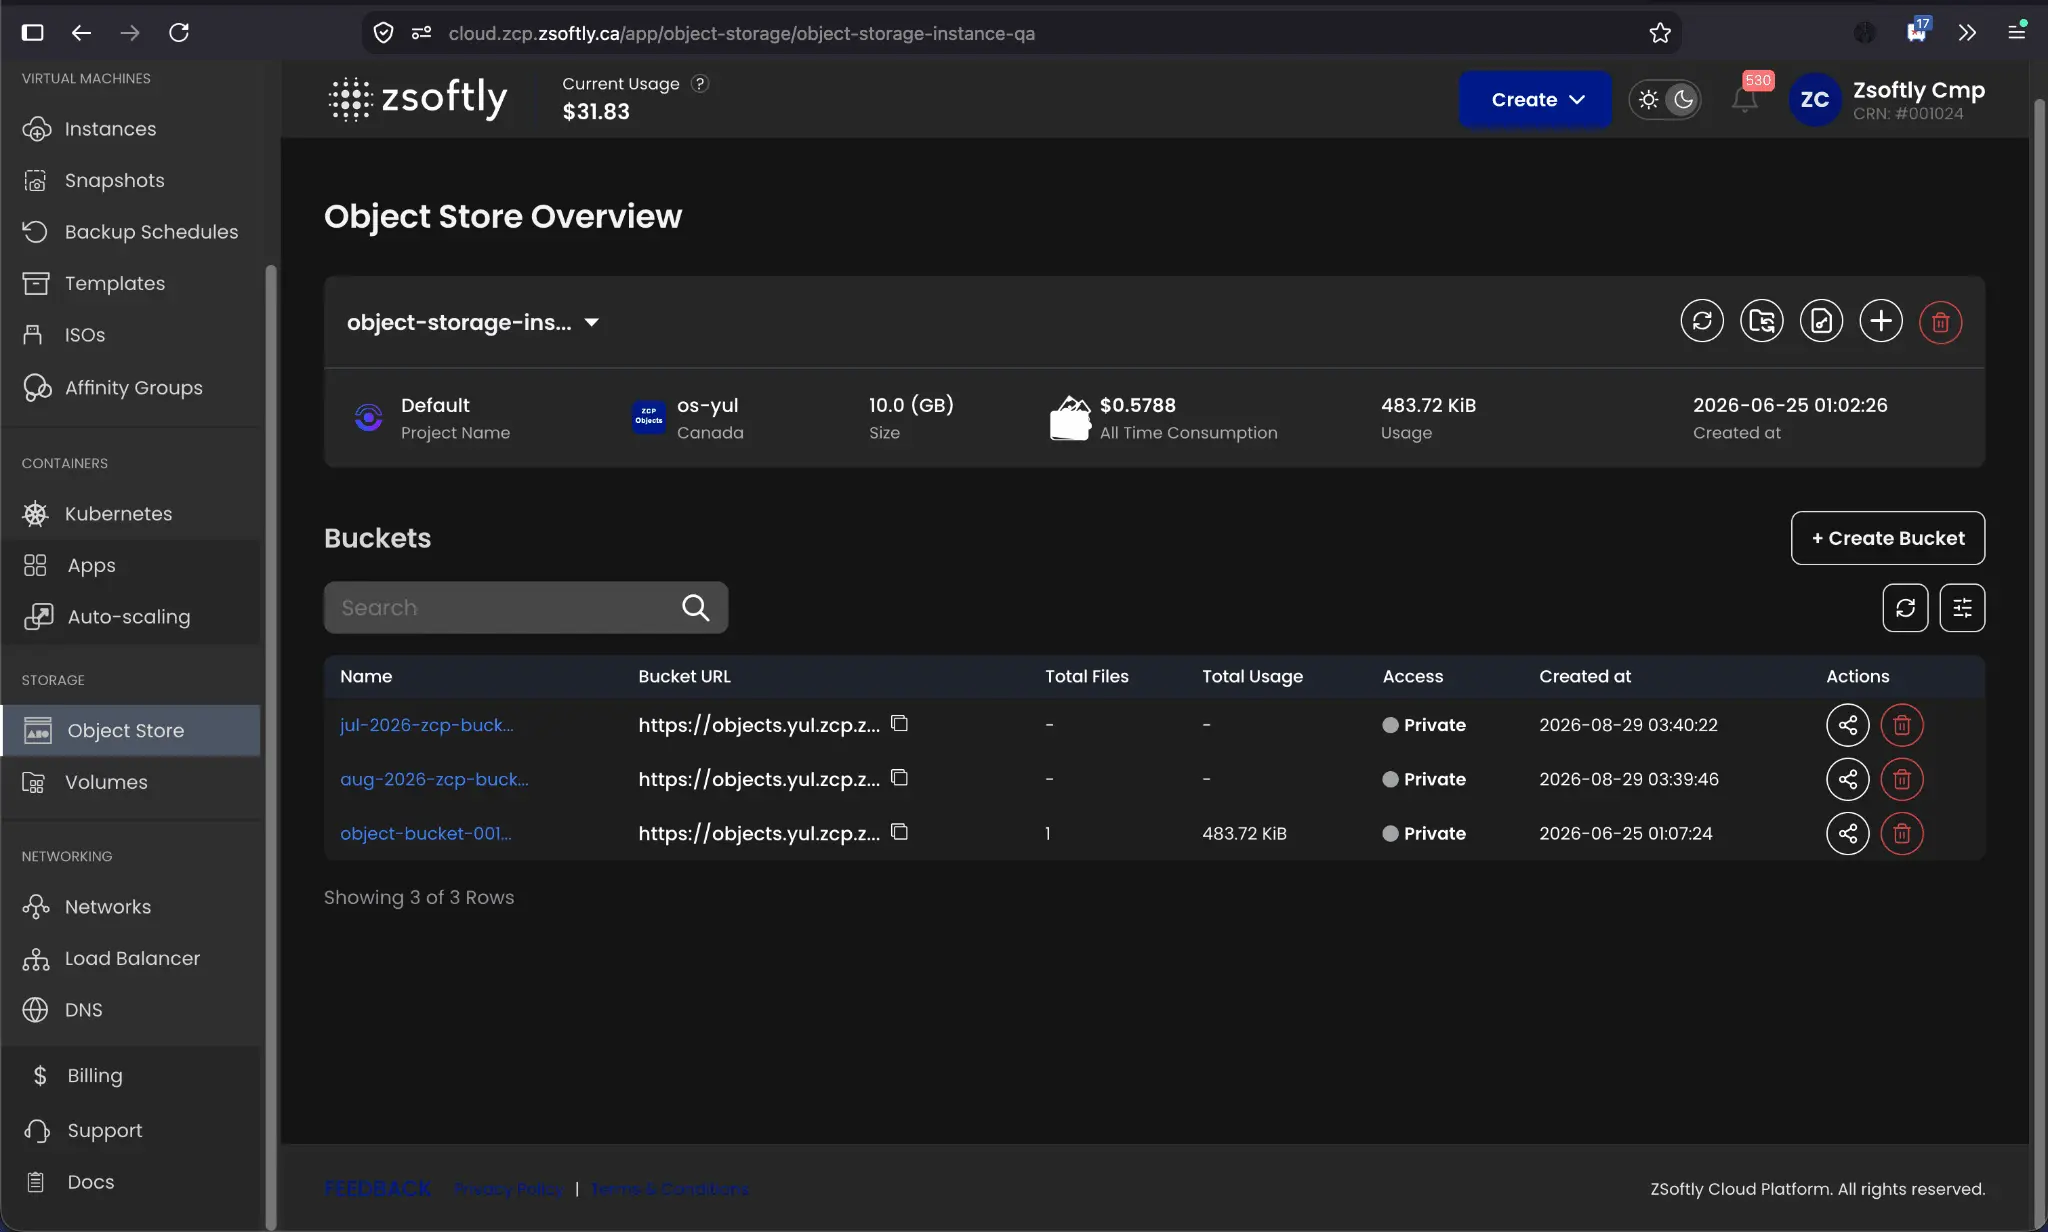Delete the object storage instance via red trash icon
The image size is (2048, 1232).
tap(1941, 322)
